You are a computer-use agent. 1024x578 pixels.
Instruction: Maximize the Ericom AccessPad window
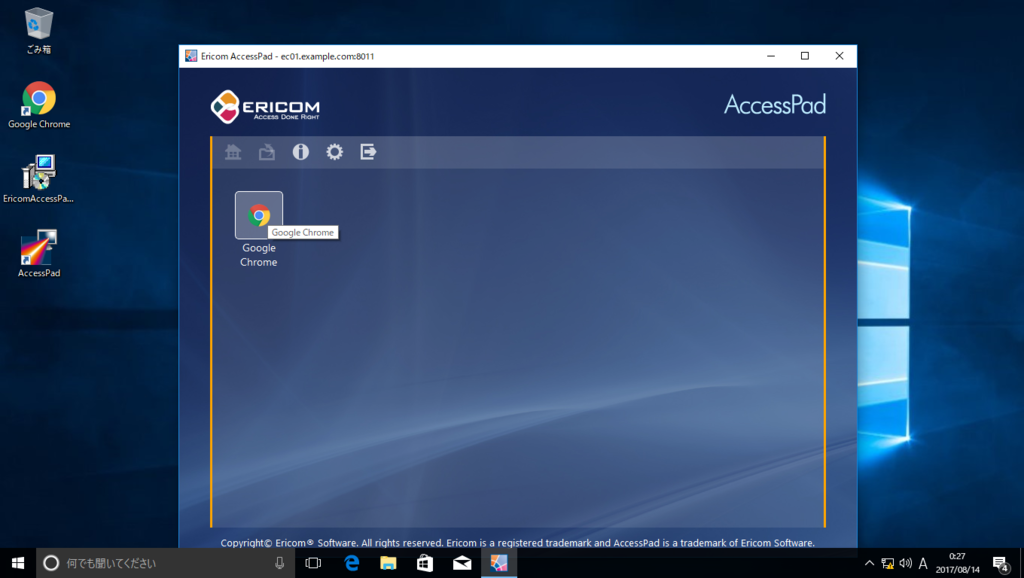tap(805, 56)
